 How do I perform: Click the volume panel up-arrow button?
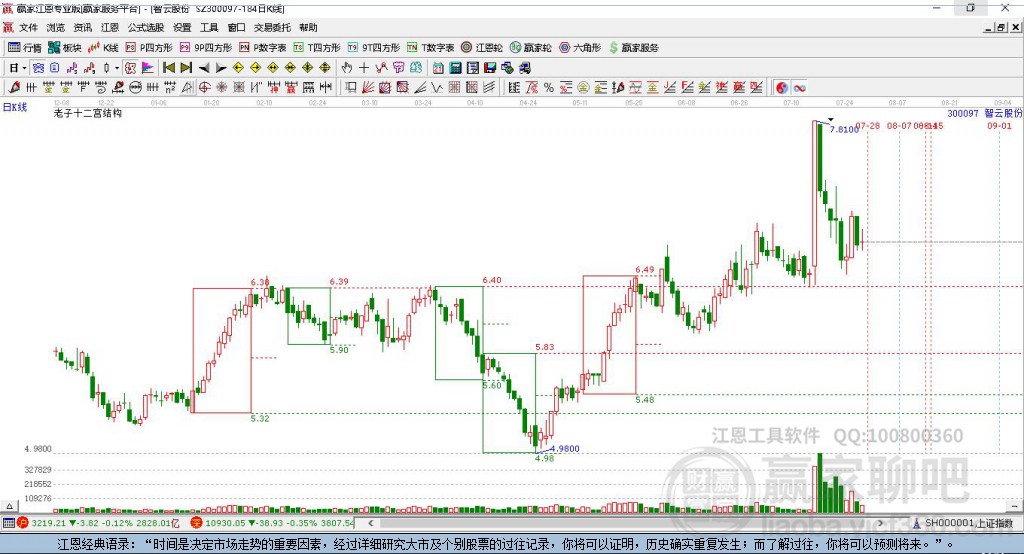point(8,506)
